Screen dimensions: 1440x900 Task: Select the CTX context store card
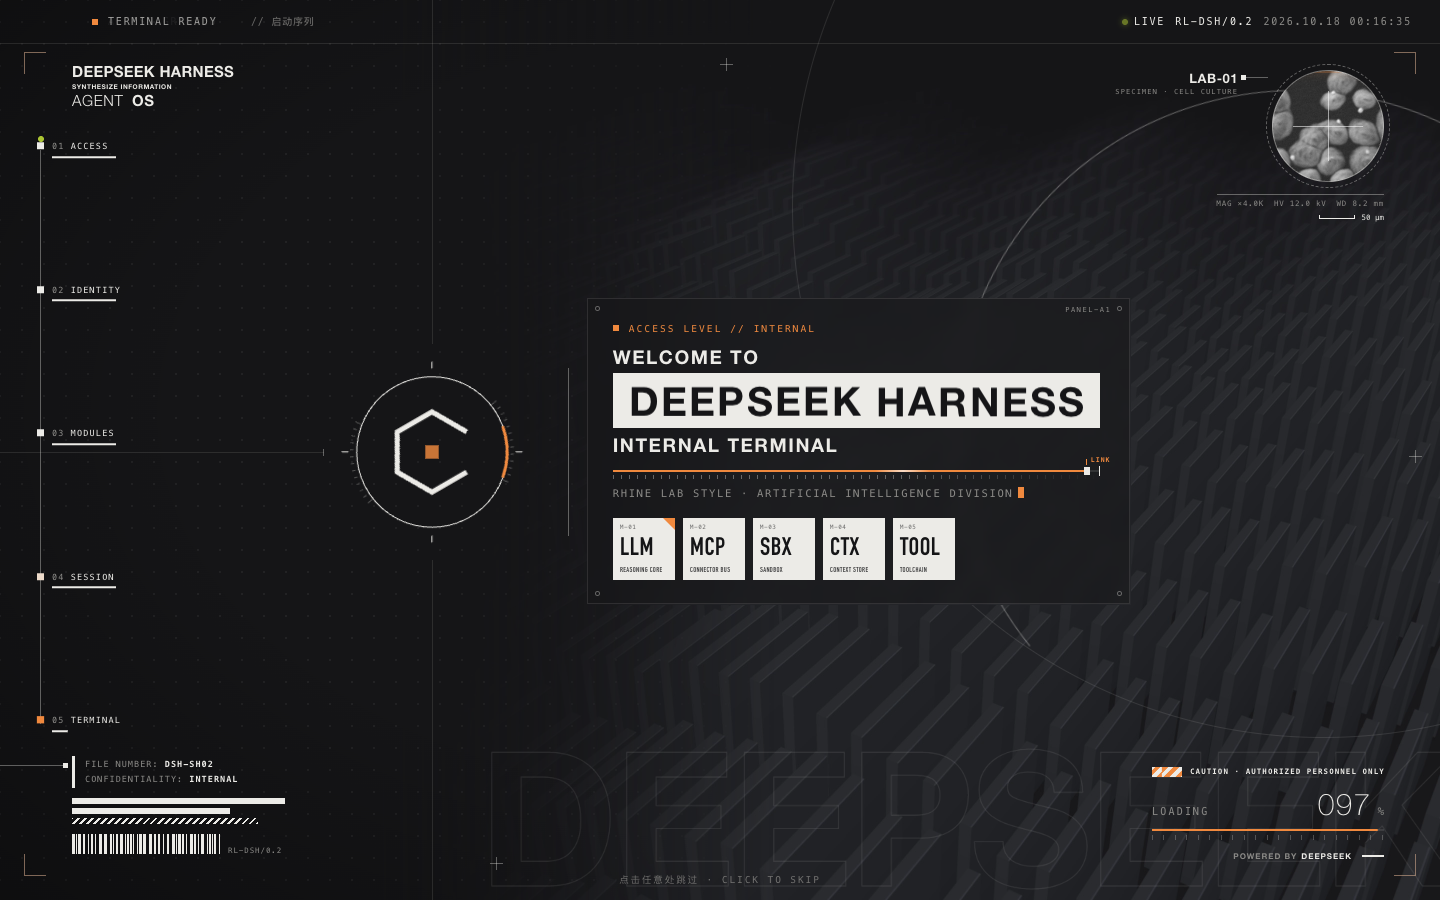coord(854,549)
